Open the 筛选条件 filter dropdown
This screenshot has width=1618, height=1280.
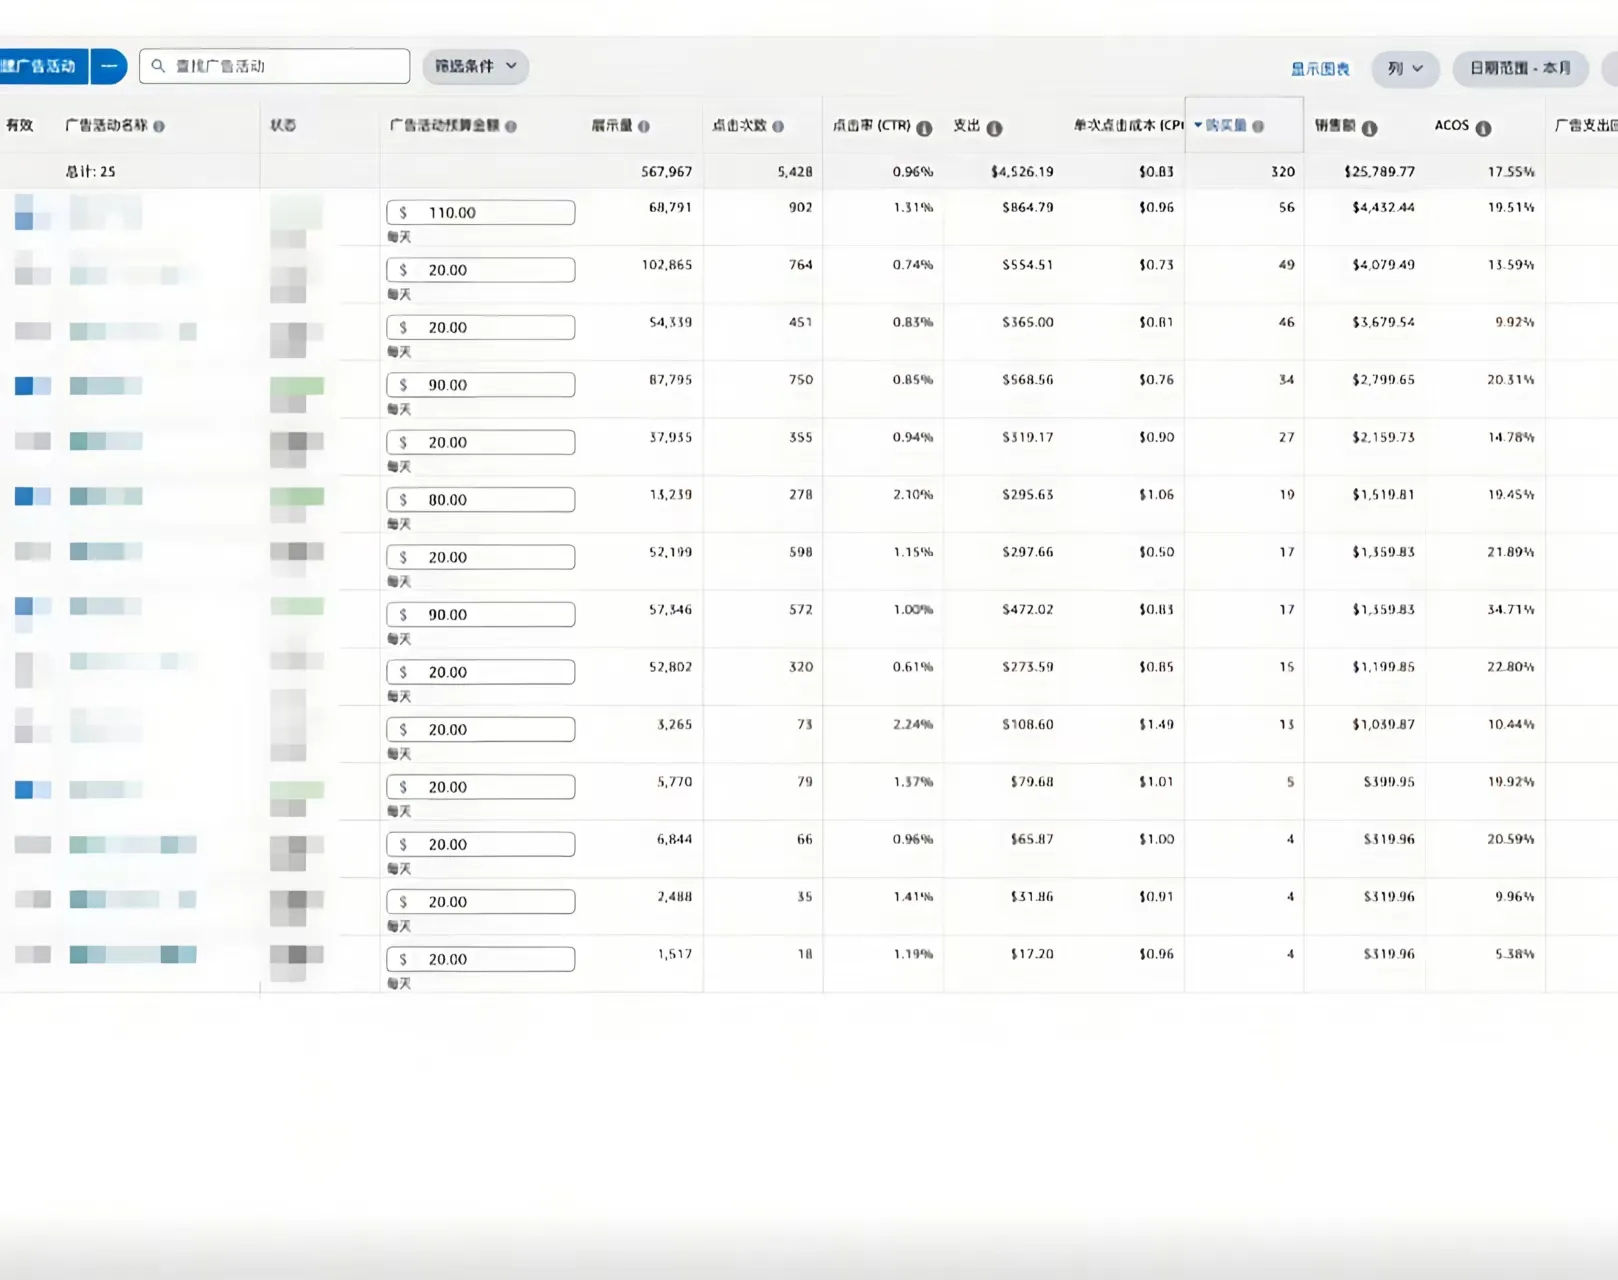click(475, 67)
